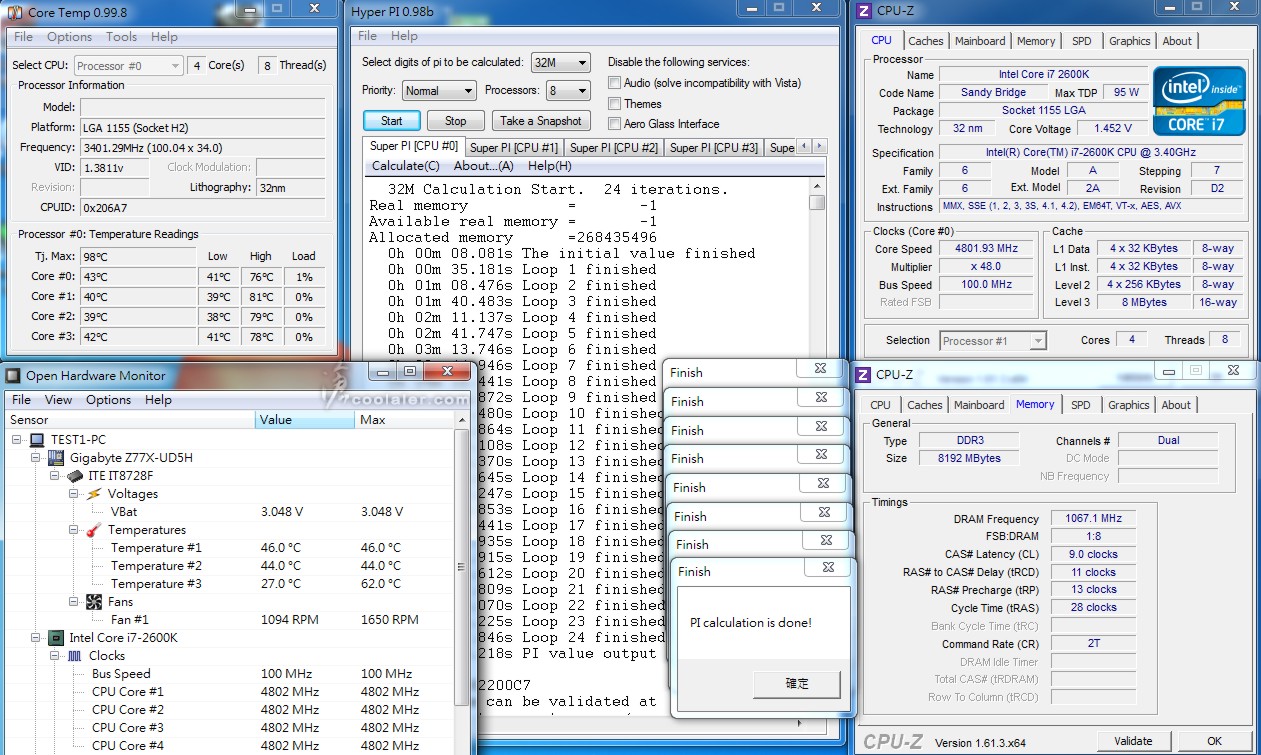Minimize the Core Temp window

pos(250,8)
